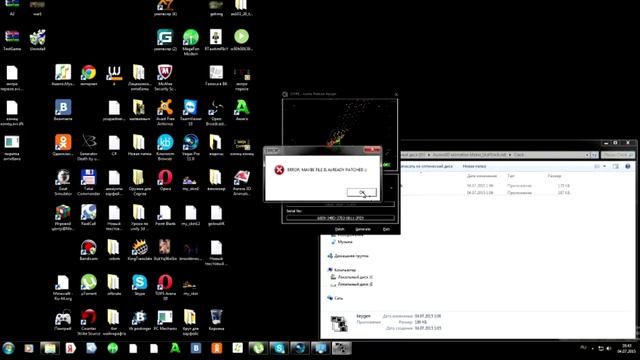Click the Generate button in keygen window
The height and width of the screenshot is (360, 640).
click(363, 229)
